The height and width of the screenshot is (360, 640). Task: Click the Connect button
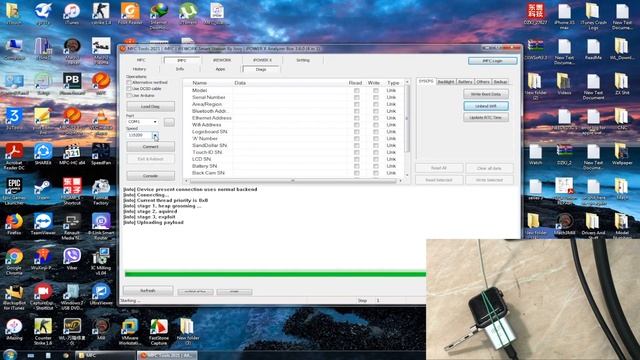point(150,147)
